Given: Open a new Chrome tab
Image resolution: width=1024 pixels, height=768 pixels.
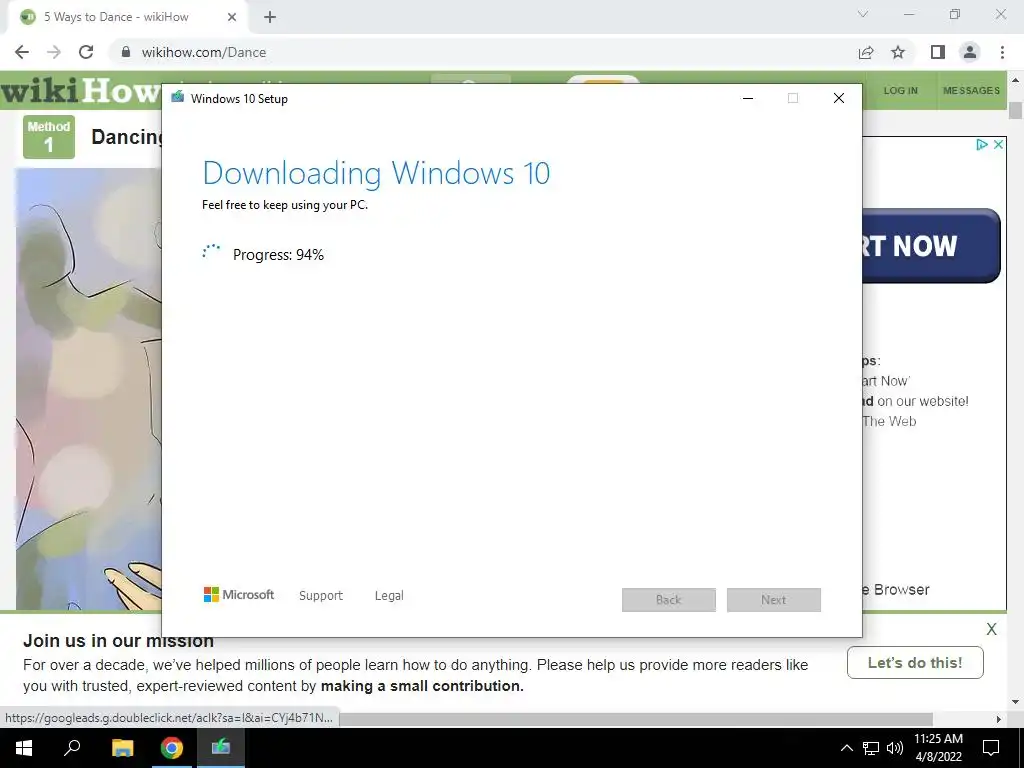Looking at the screenshot, I should tap(270, 17).
